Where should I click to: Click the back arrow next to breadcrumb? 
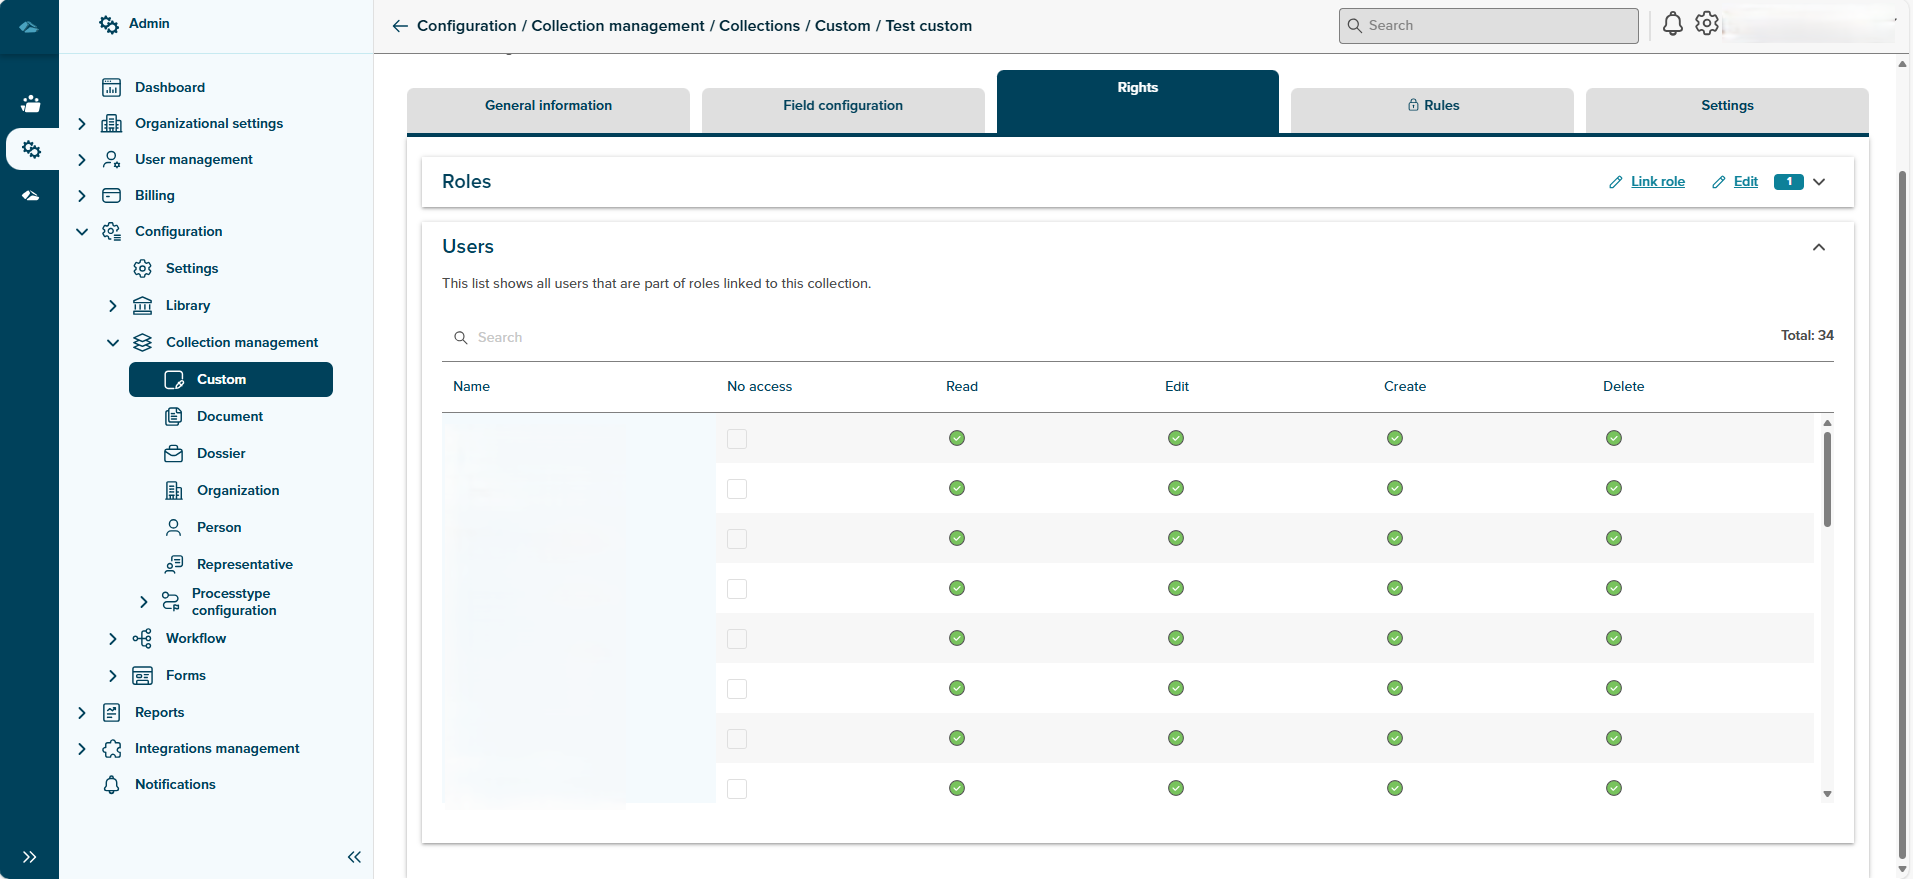[400, 26]
